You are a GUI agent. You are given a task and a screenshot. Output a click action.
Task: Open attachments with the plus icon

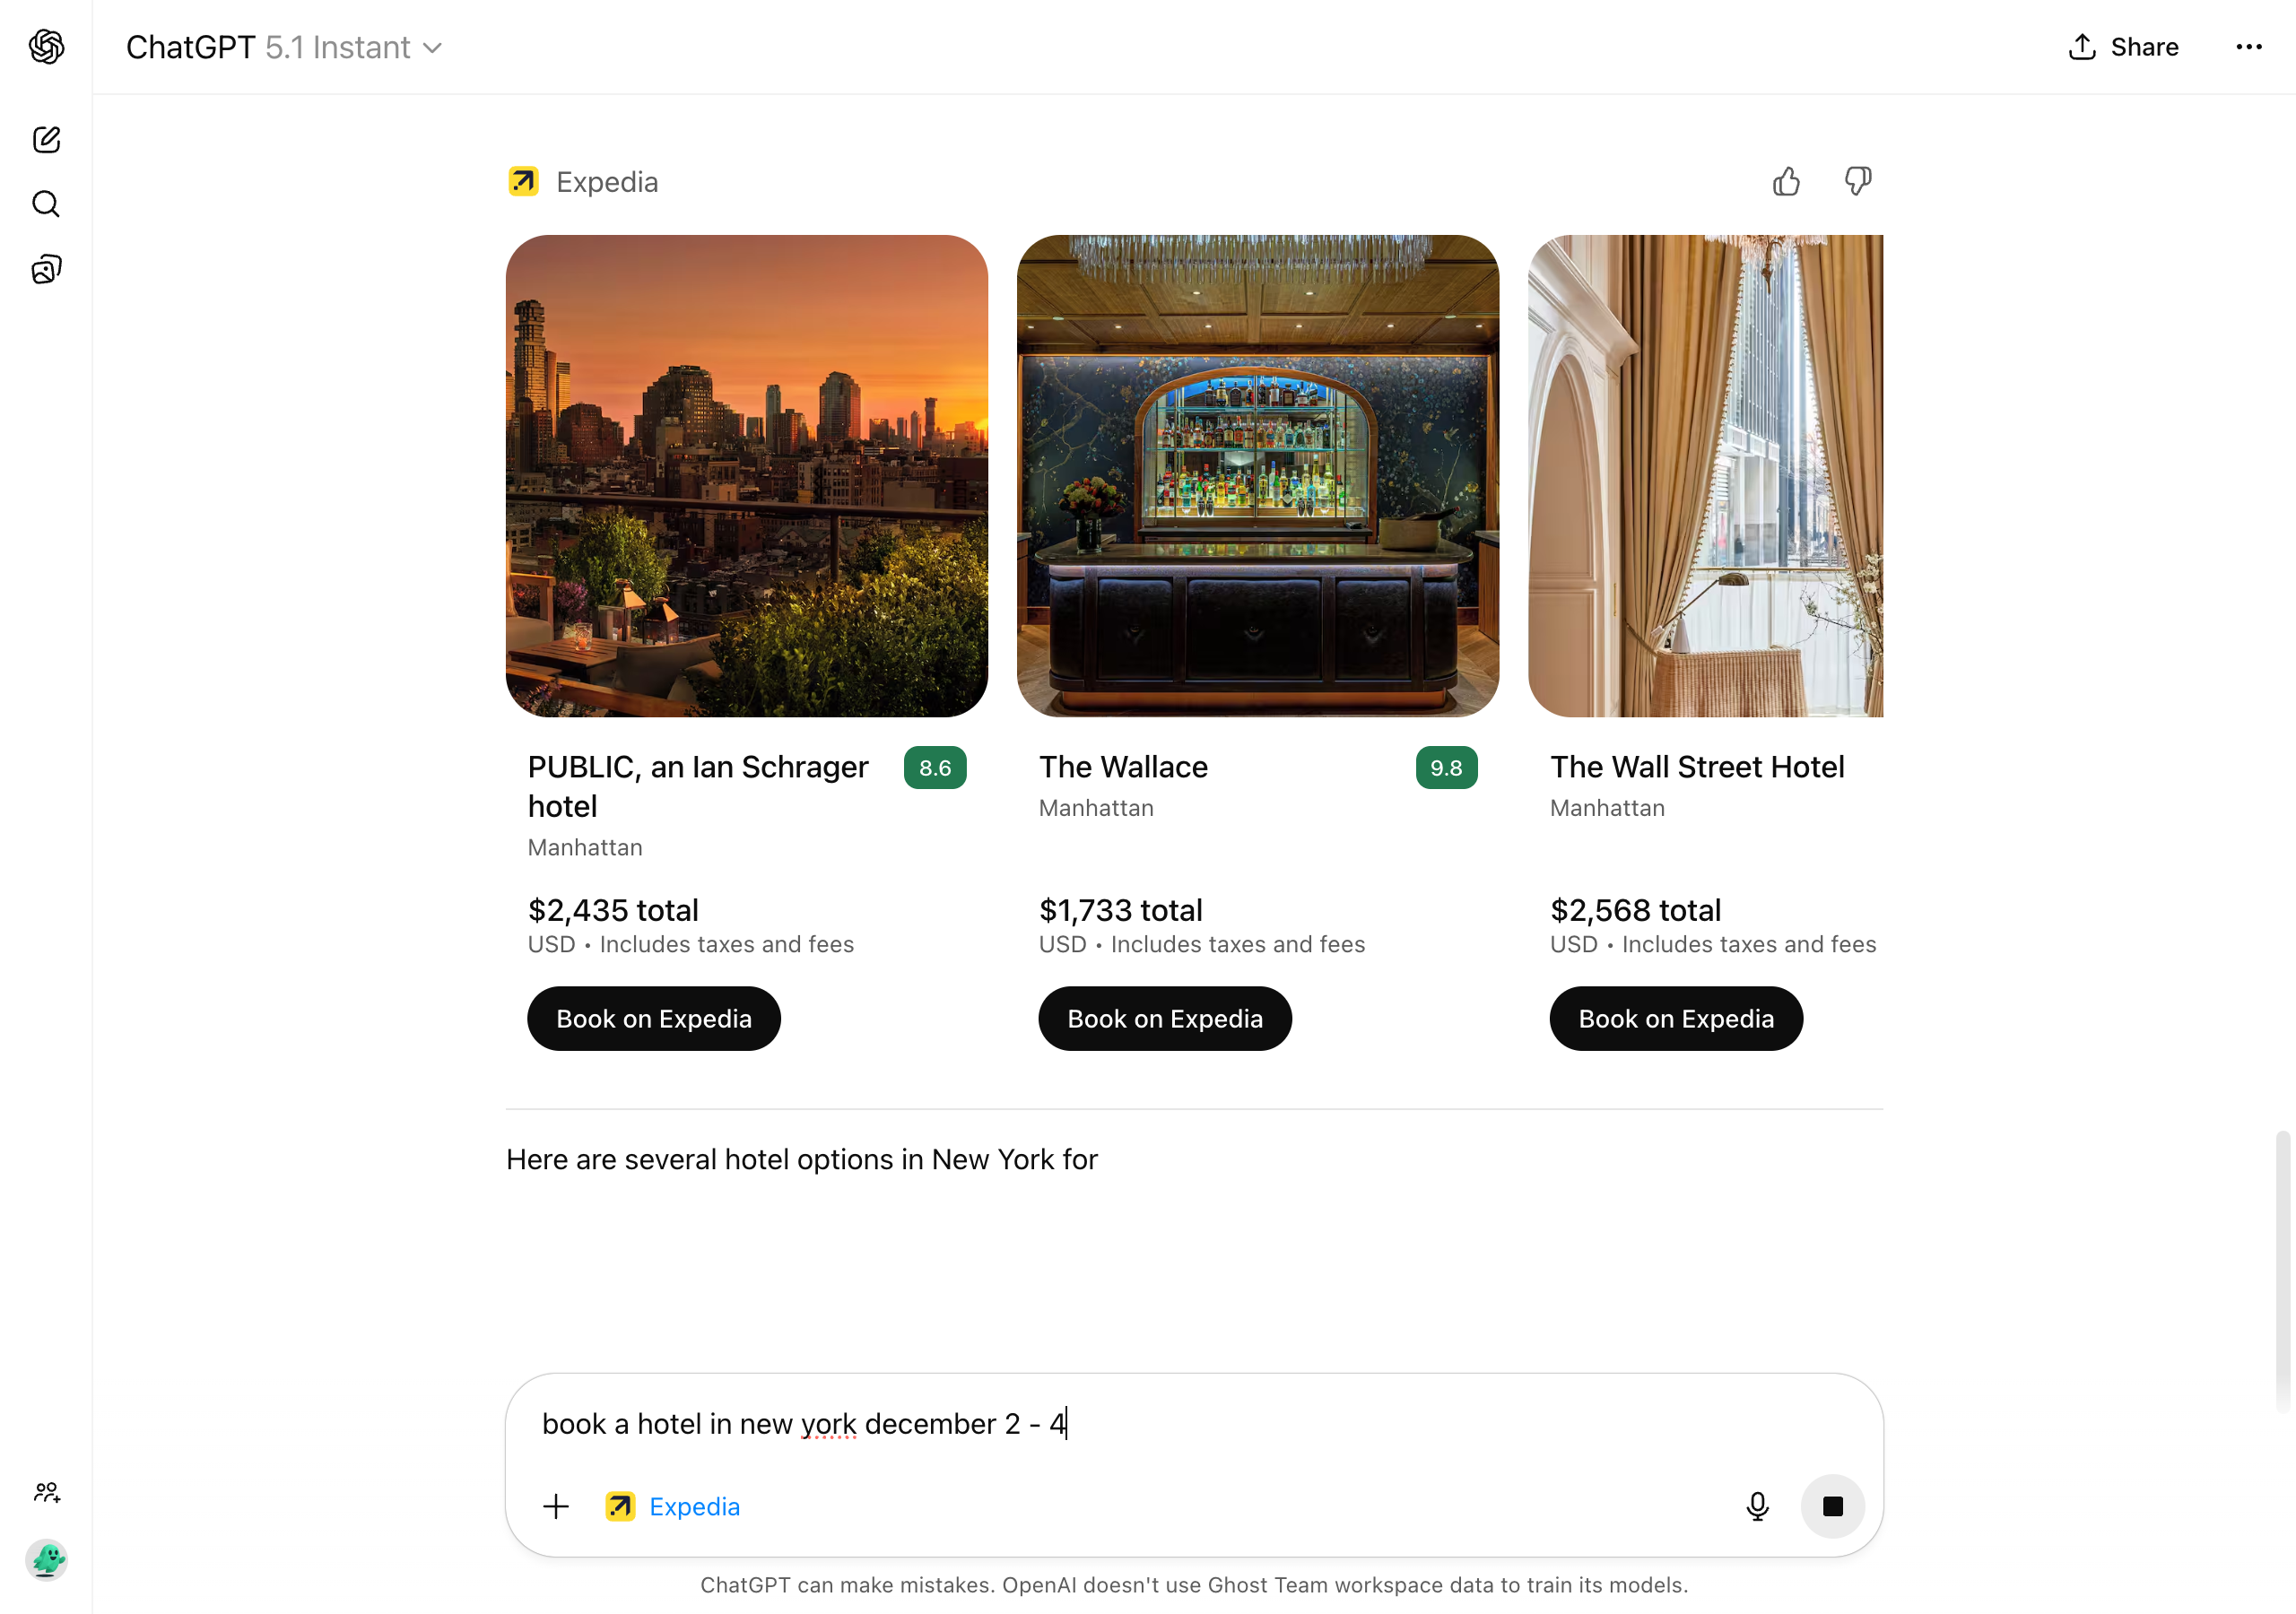coord(556,1506)
